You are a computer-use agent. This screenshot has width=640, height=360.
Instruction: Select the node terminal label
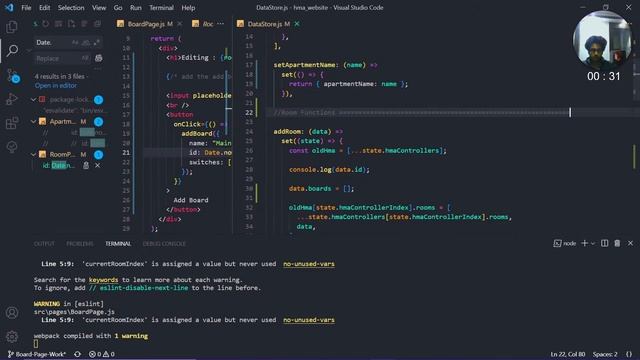point(565,243)
